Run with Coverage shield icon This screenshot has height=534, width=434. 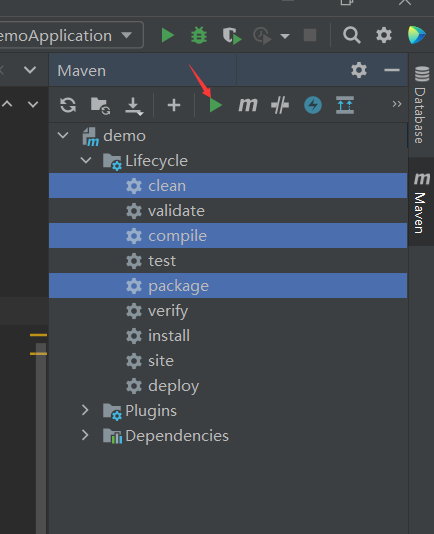(x=232, y=36)
